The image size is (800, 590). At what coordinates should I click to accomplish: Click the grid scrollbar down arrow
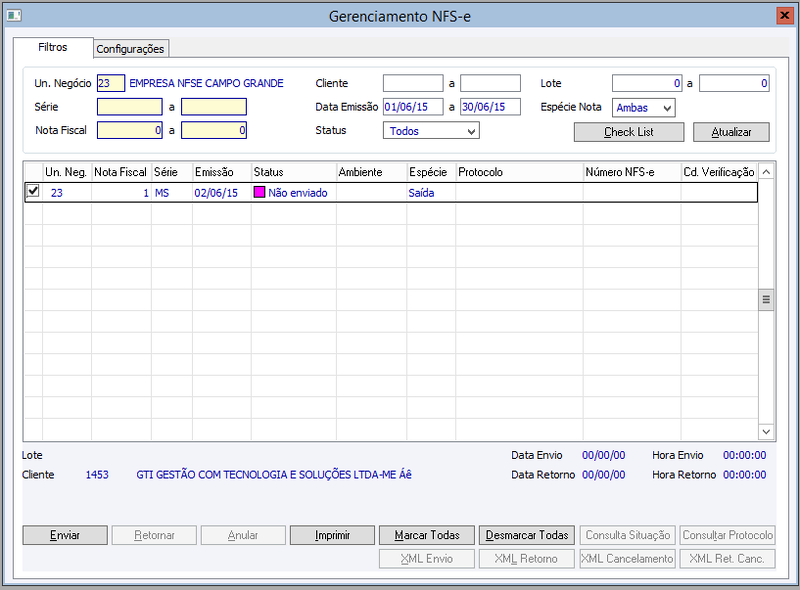(766, 432)
